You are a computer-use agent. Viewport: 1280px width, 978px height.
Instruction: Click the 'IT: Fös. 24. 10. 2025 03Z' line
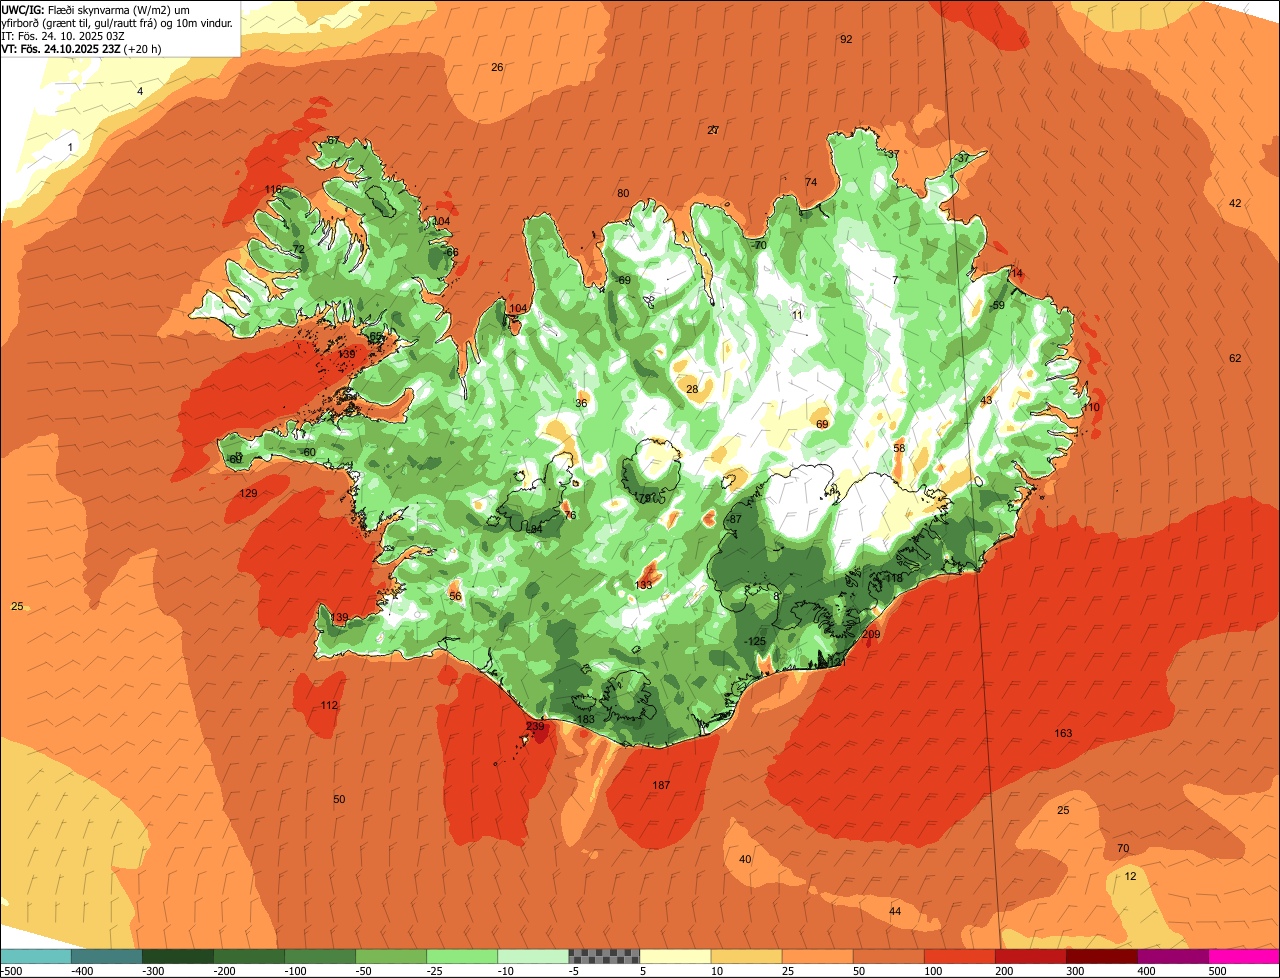[63, 35]
